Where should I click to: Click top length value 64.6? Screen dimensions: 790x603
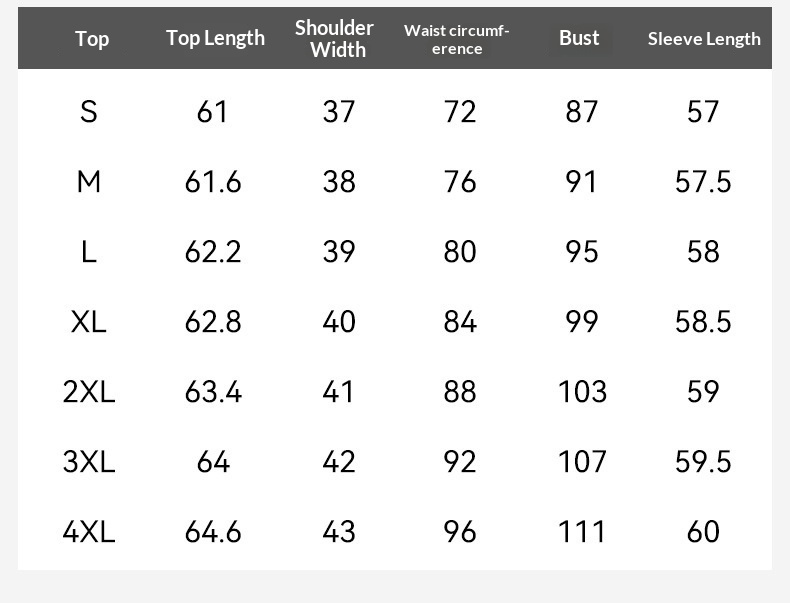tap(213, 532)
